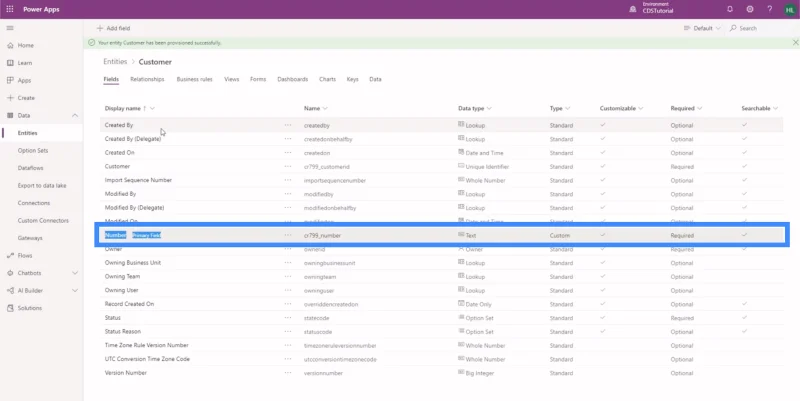
Task: Click the Environment CDSTutorial selector
Action: point(652,8)
